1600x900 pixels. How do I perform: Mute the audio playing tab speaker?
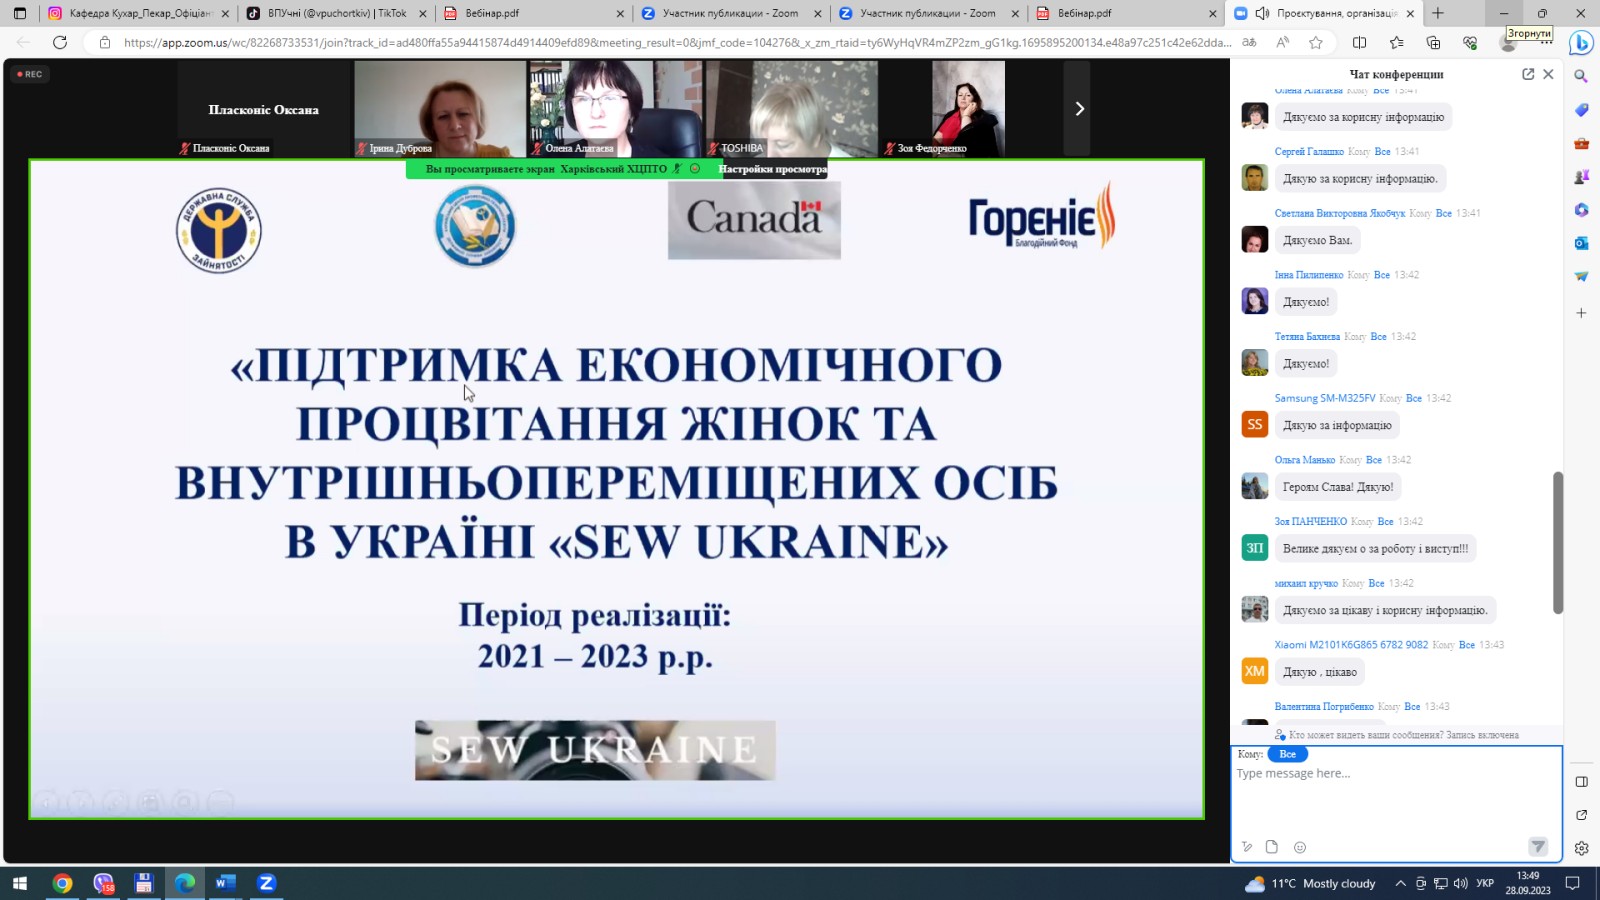1262,13
